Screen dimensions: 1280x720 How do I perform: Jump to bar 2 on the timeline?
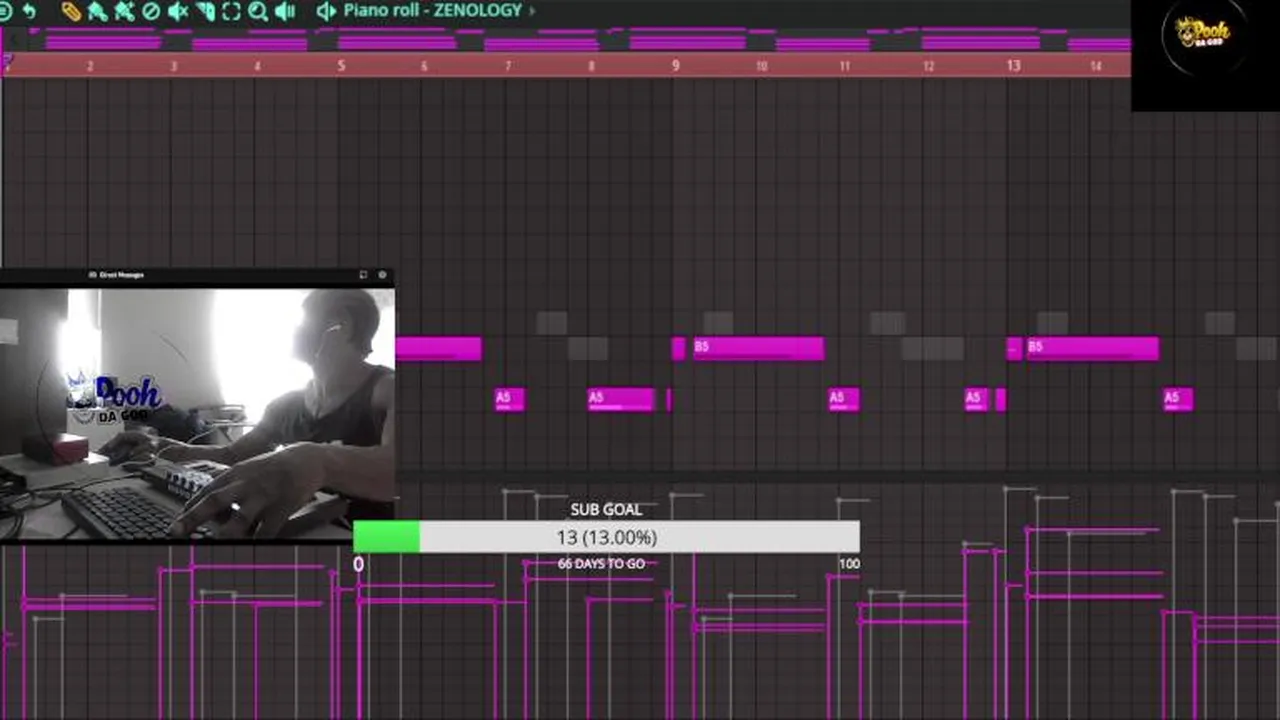click(x=89, y=66)
